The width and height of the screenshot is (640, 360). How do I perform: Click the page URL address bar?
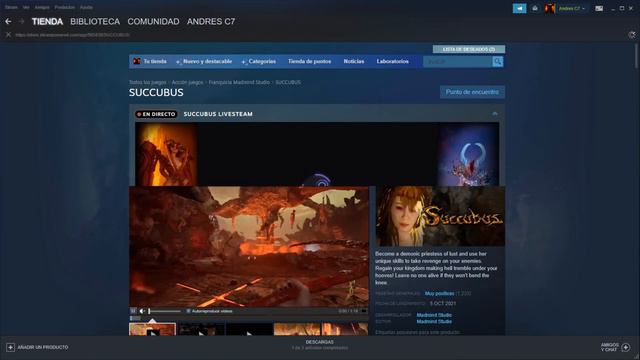pos(73,35)
